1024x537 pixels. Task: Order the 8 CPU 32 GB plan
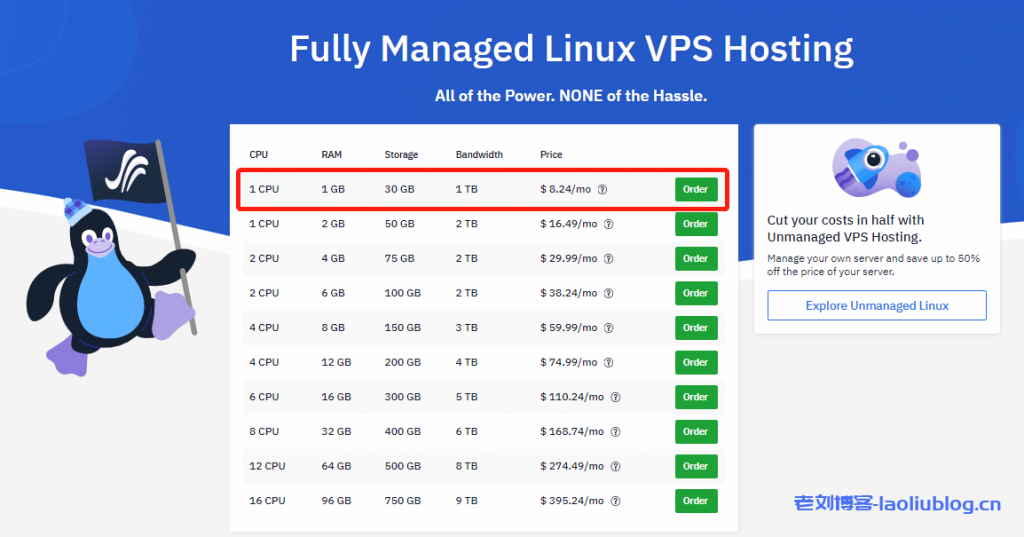point(696,432)
